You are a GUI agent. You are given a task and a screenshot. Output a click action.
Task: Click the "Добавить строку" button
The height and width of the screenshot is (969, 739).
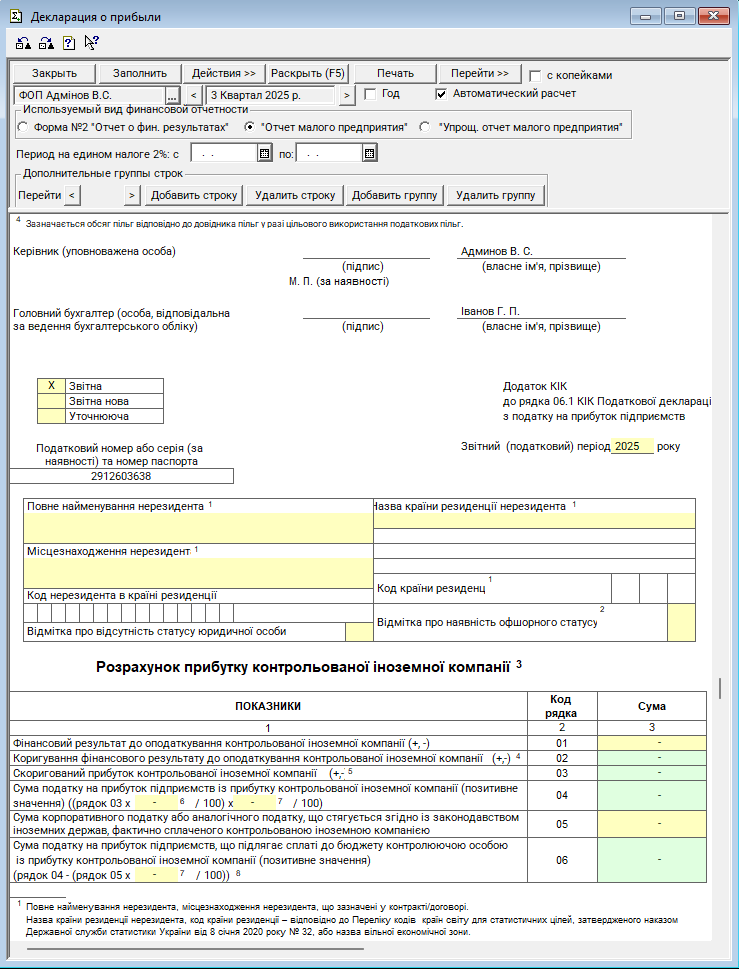click(x=194, y=195)
